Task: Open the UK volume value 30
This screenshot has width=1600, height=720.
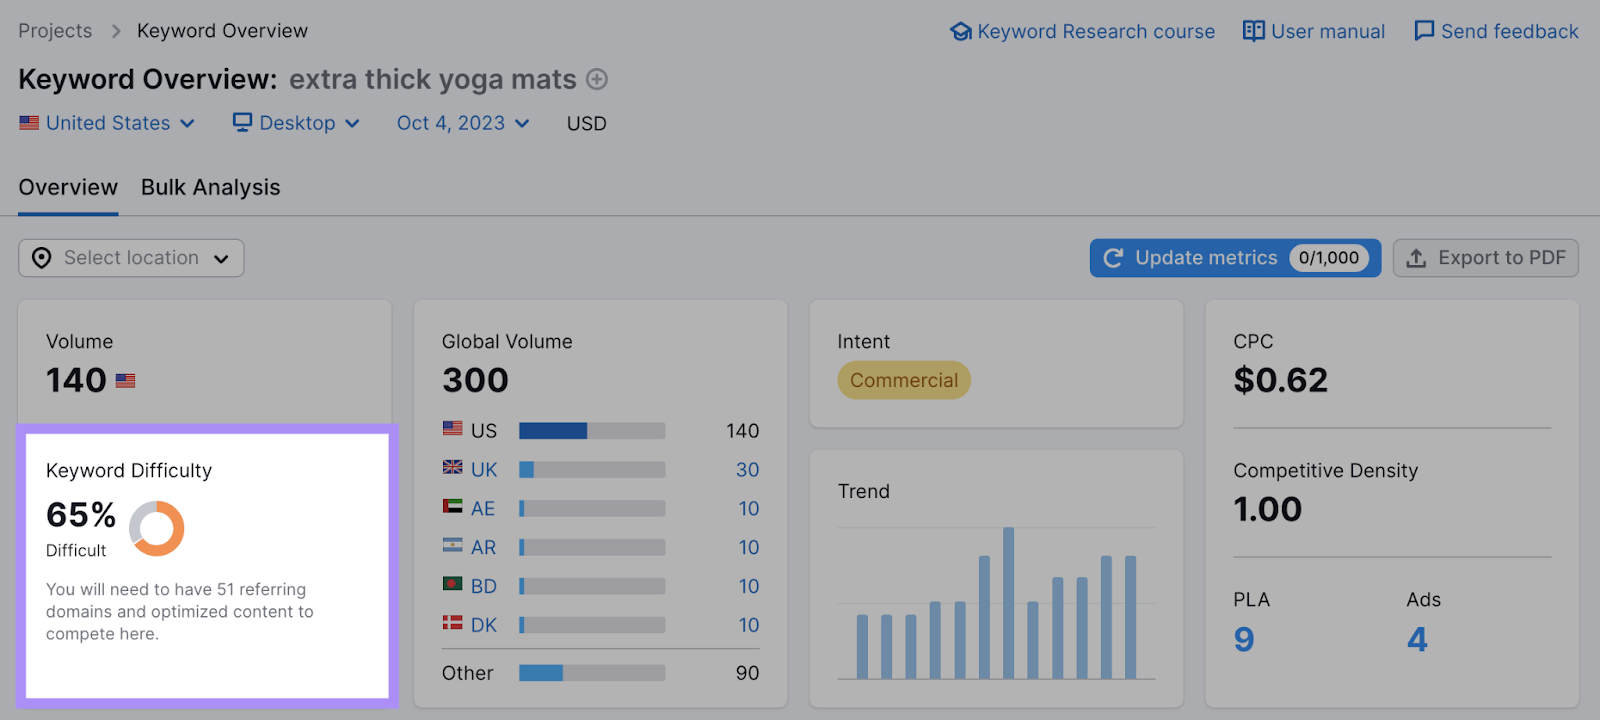Action: click(747, 470)
